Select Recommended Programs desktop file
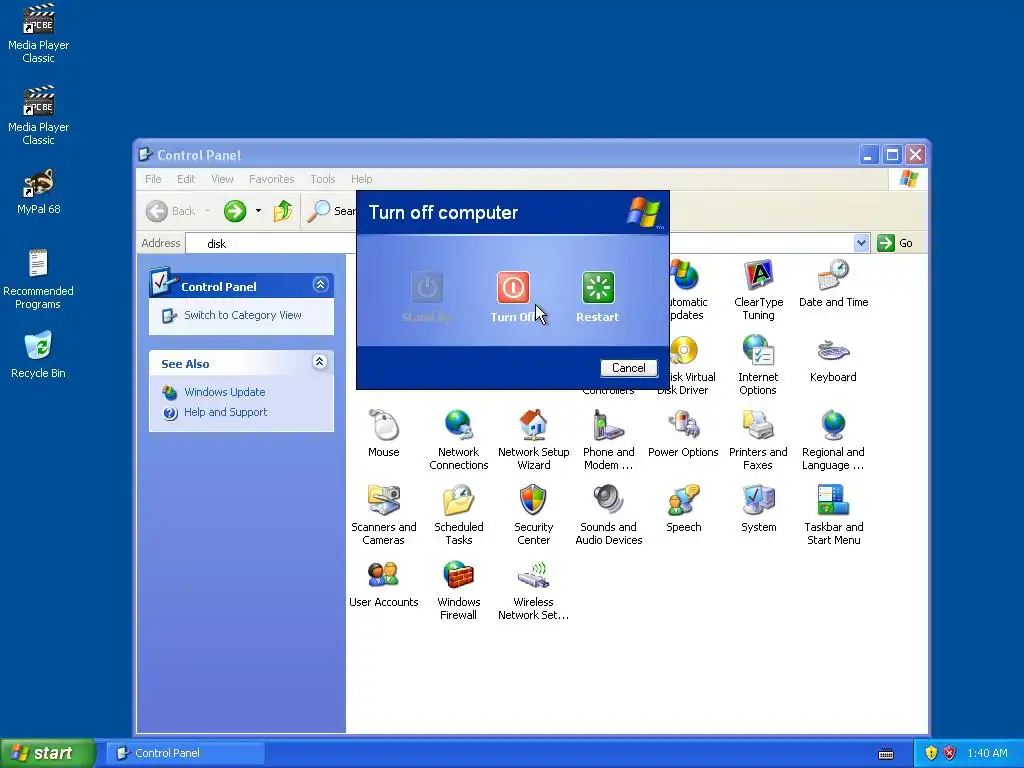 click(x=38, y=280)
